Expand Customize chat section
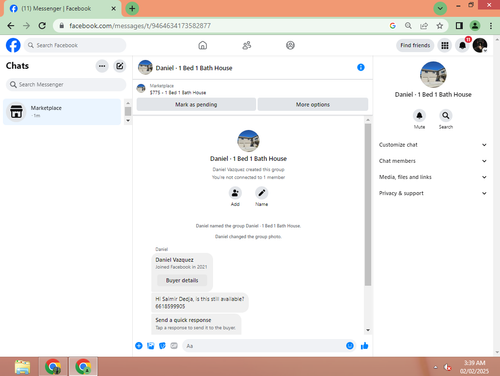 [x=433, y=145]
